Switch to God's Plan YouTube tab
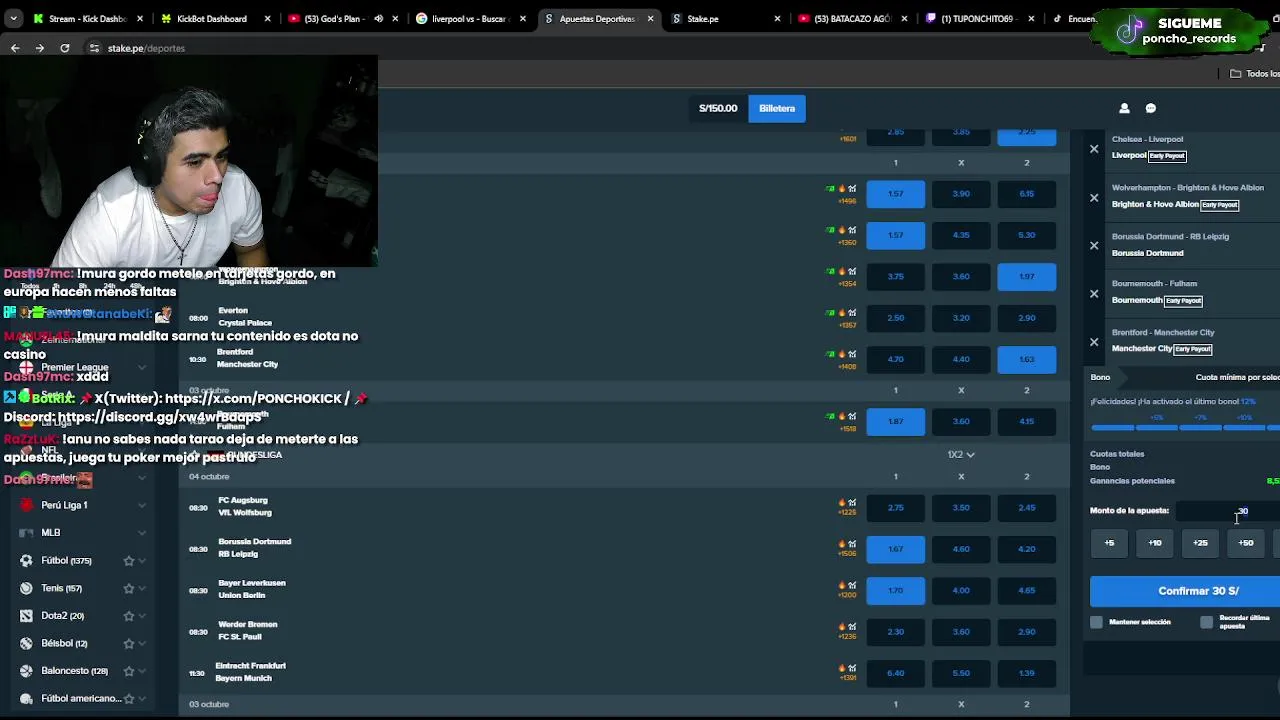Image resolution: width=1280 pixels, height=720 pixels. pos(343,18)
